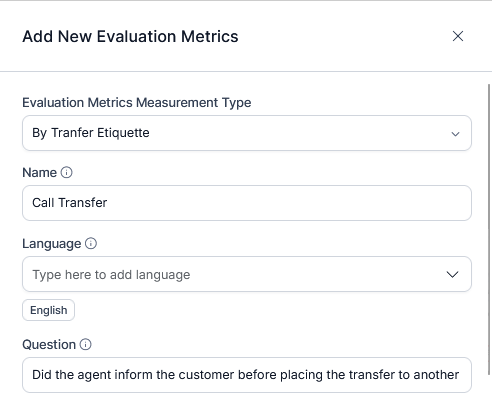The image size is (492, 398).
Task: Select the English language tag
Action: [48, 310]
